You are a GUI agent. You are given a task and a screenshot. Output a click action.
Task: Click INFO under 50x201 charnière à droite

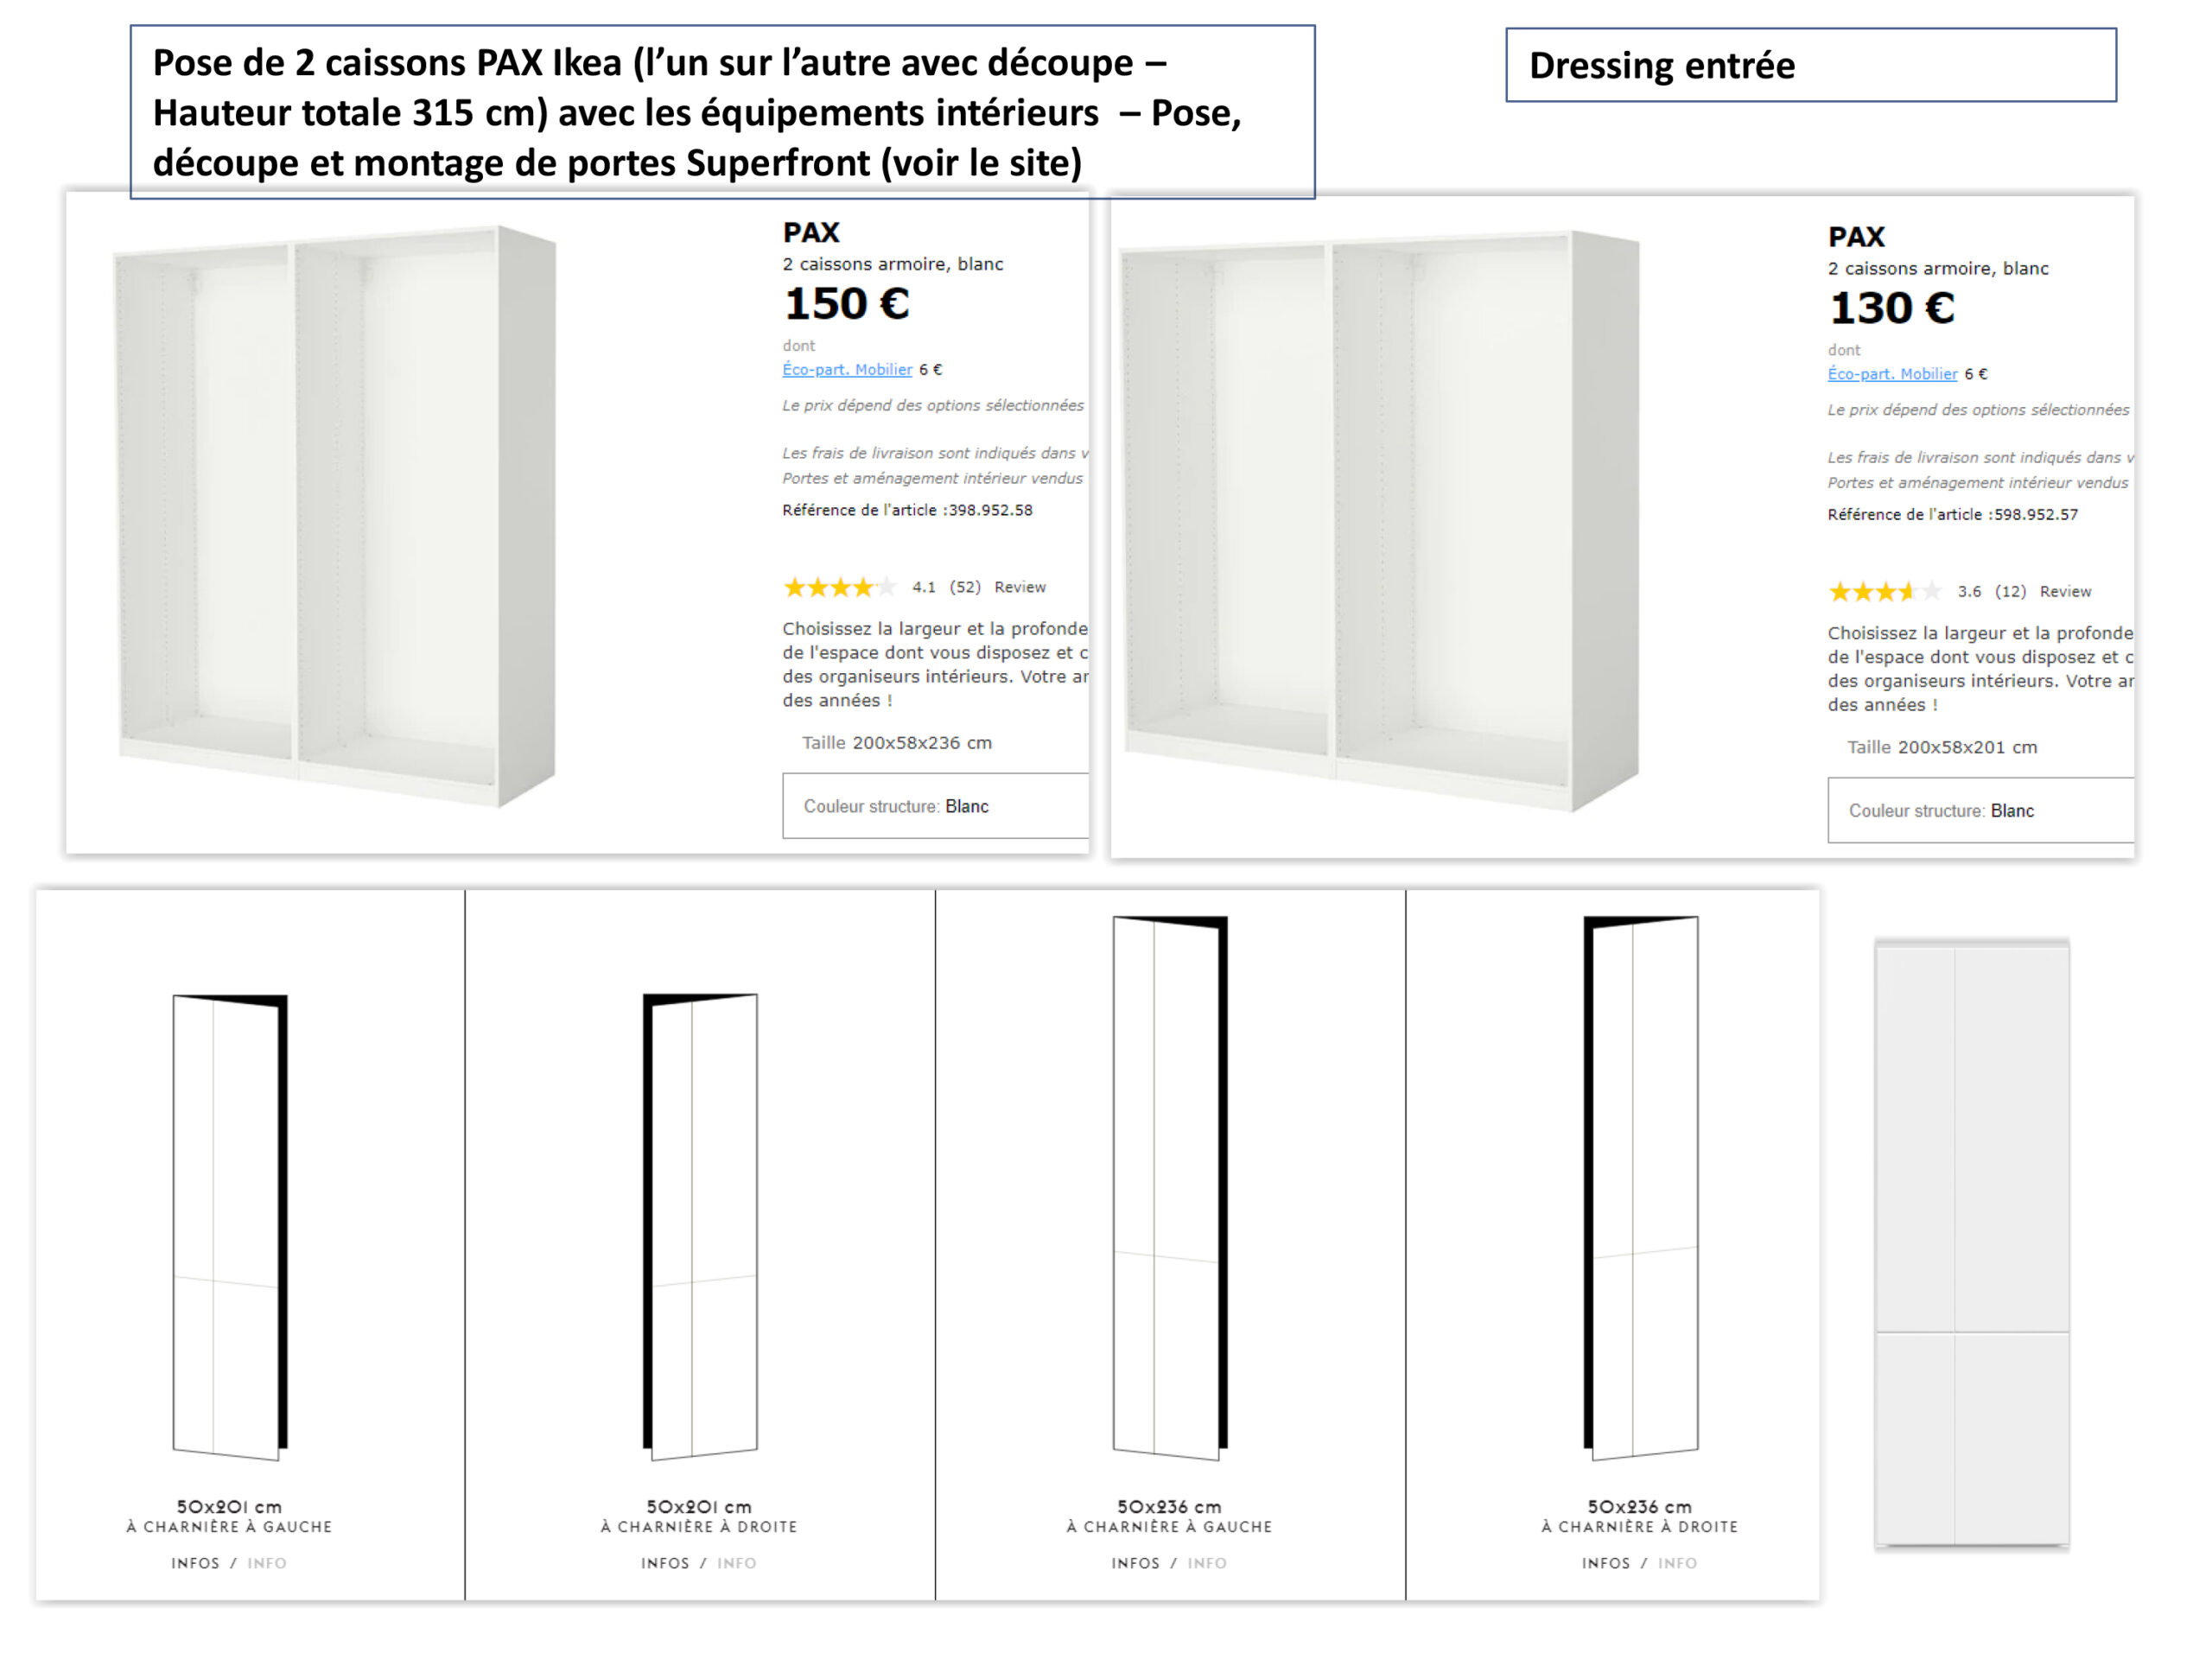tap(737, 1563)
